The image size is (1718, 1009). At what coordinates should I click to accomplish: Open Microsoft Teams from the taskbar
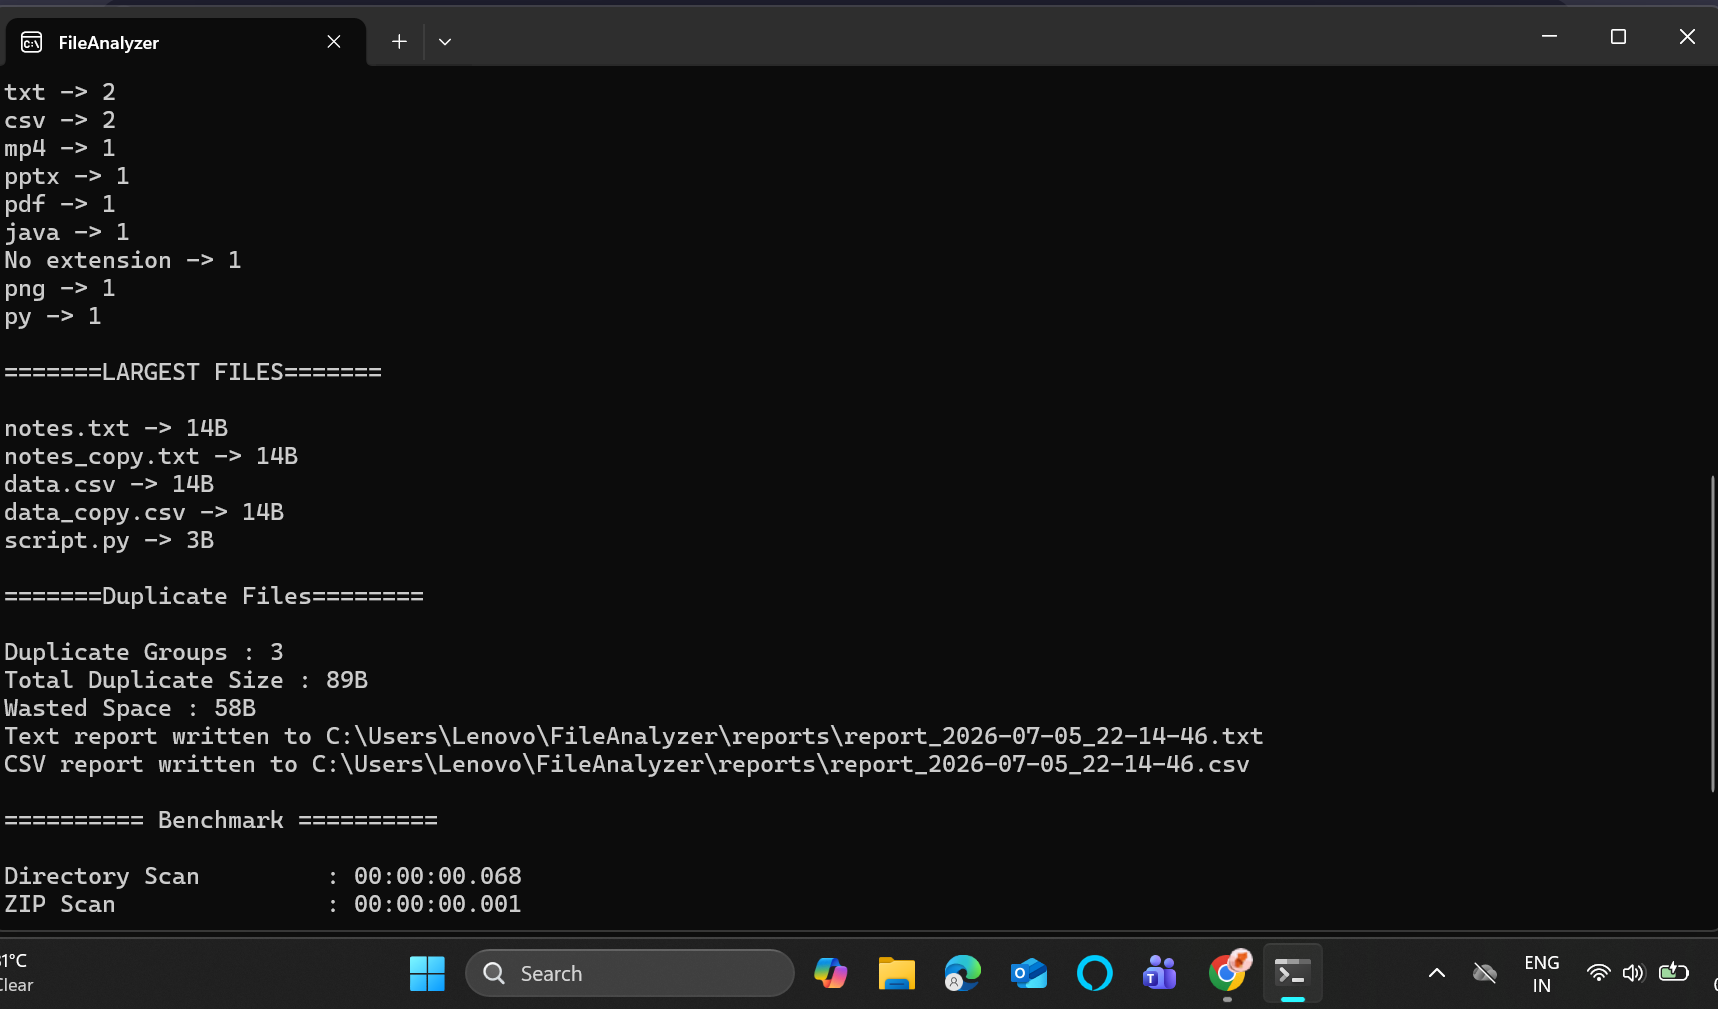pyautogui.click(x=1160, y=973)
